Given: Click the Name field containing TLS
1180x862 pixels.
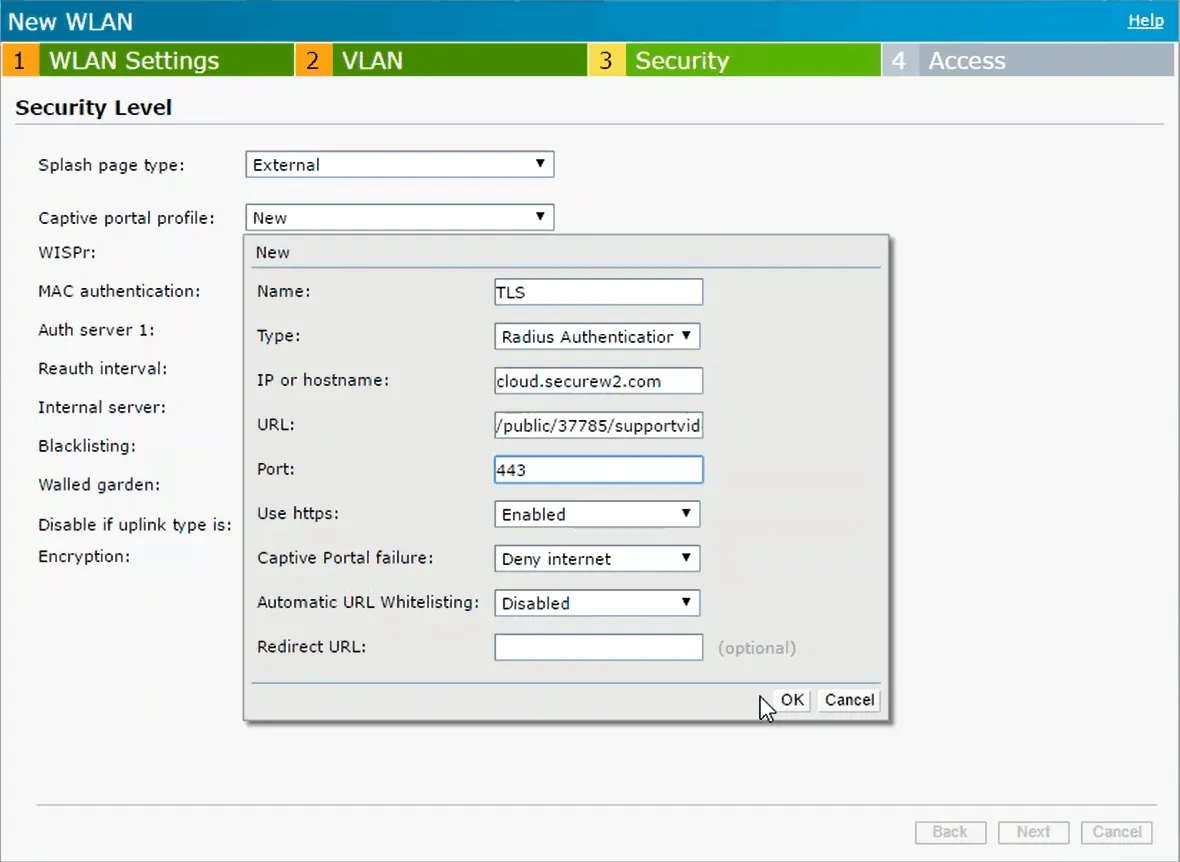Looking at the screenshot, I should [x=598, y=292].
